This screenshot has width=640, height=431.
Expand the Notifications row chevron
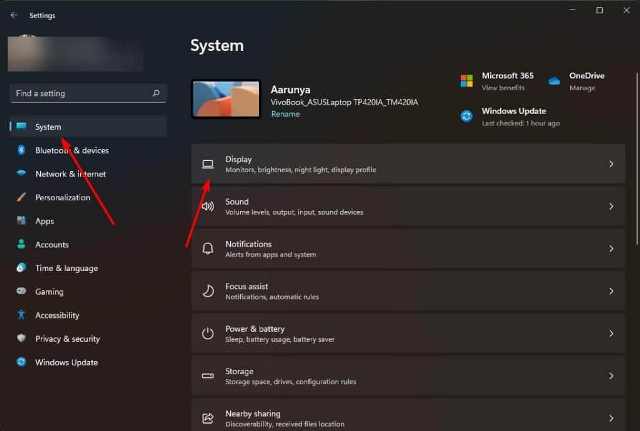click(x=611, y=249)
